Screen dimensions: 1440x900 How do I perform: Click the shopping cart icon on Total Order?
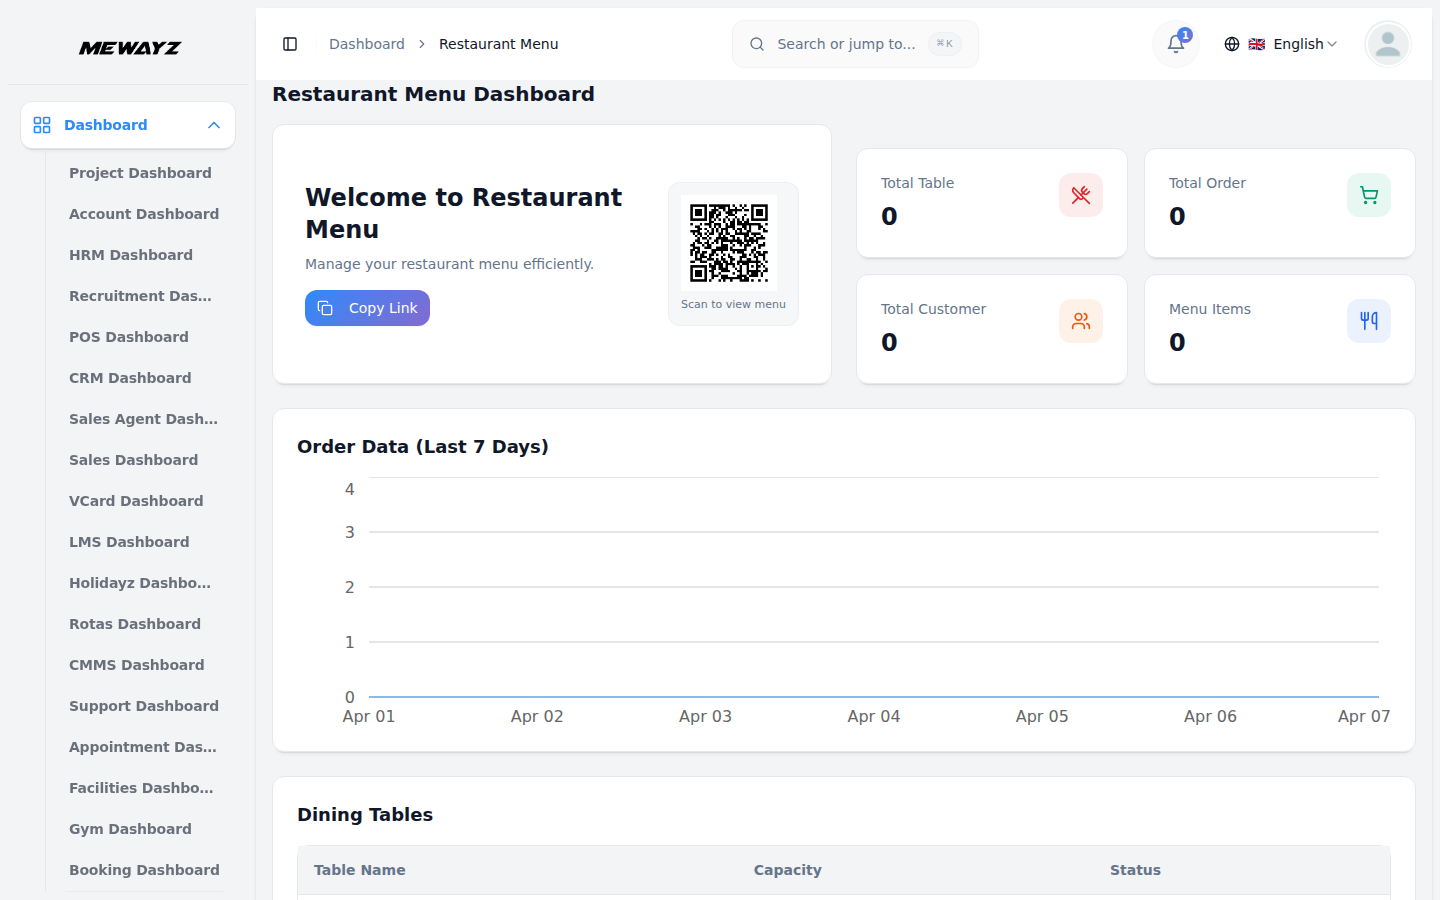point(1369,195)
